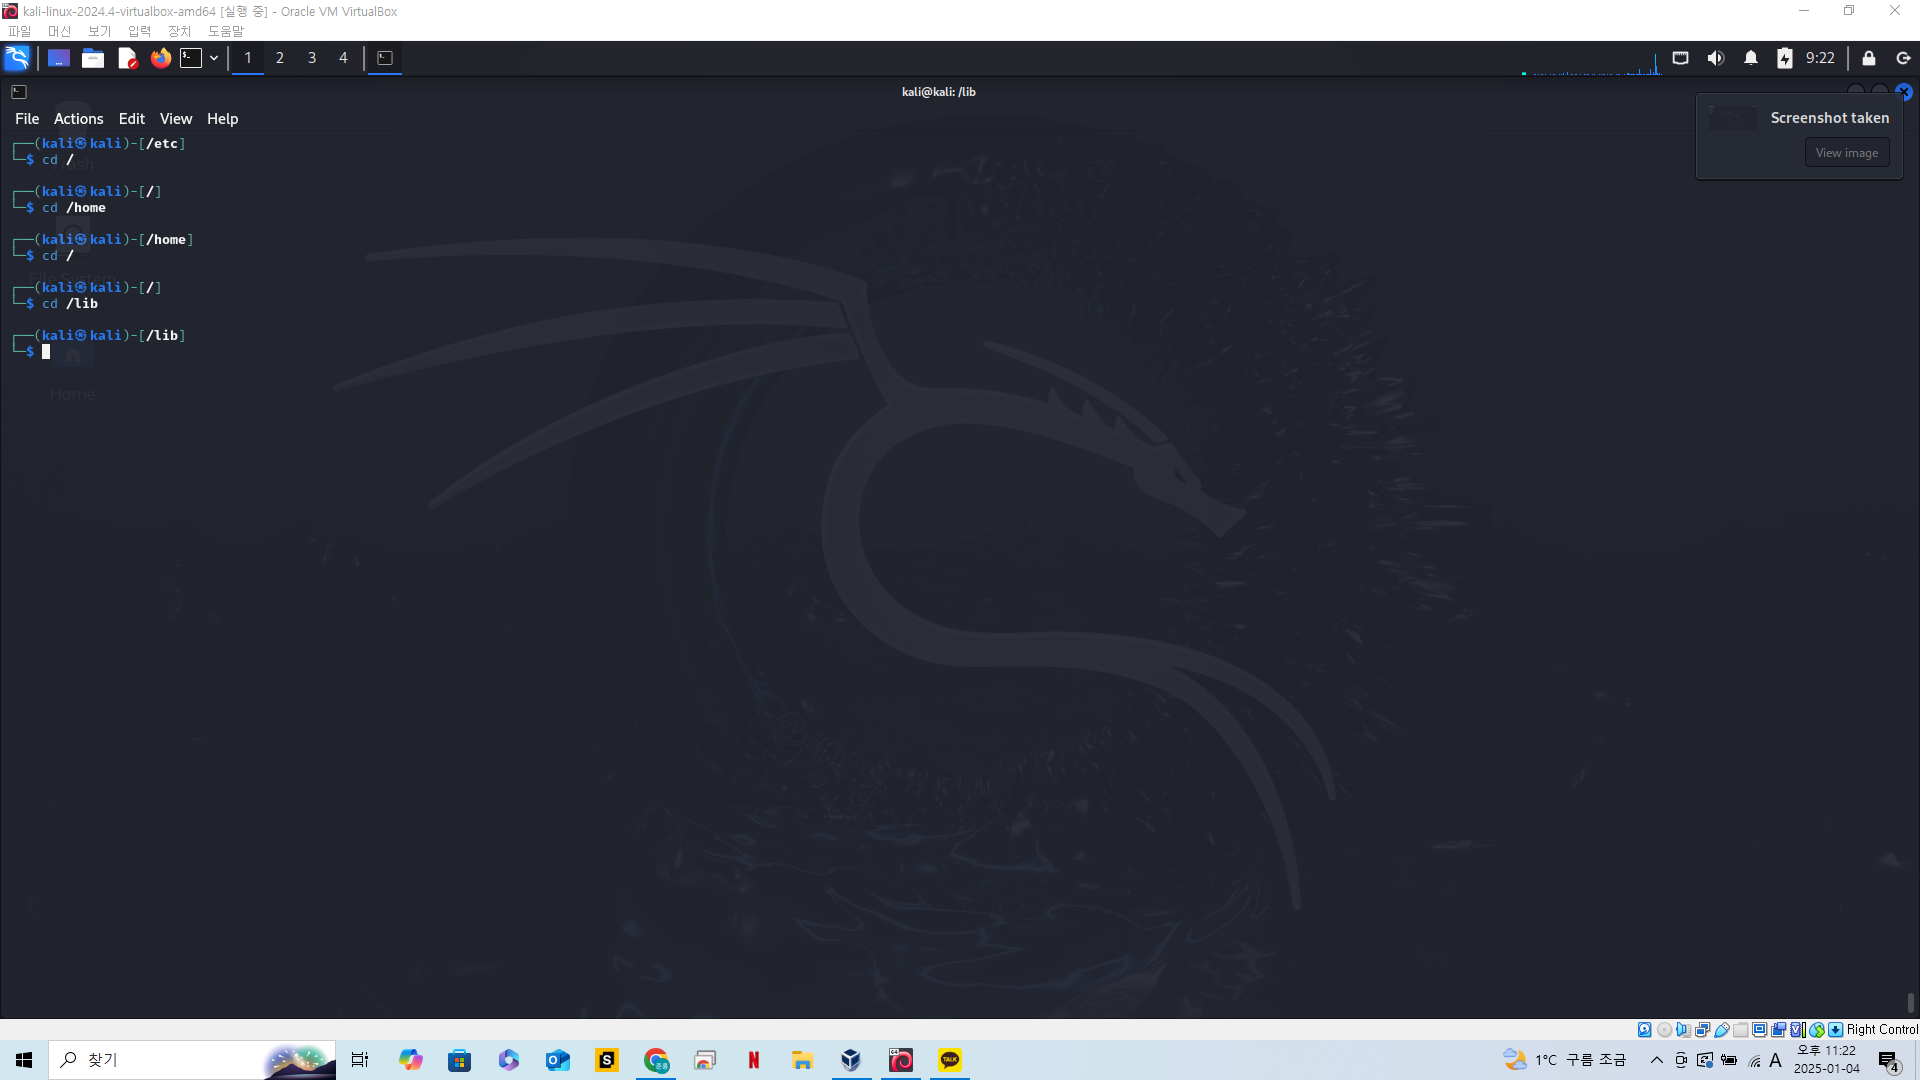Open the notifications bell icon
Image resolution: width=1920 pixels, height=1080 pixels.
pos(1751,58)
